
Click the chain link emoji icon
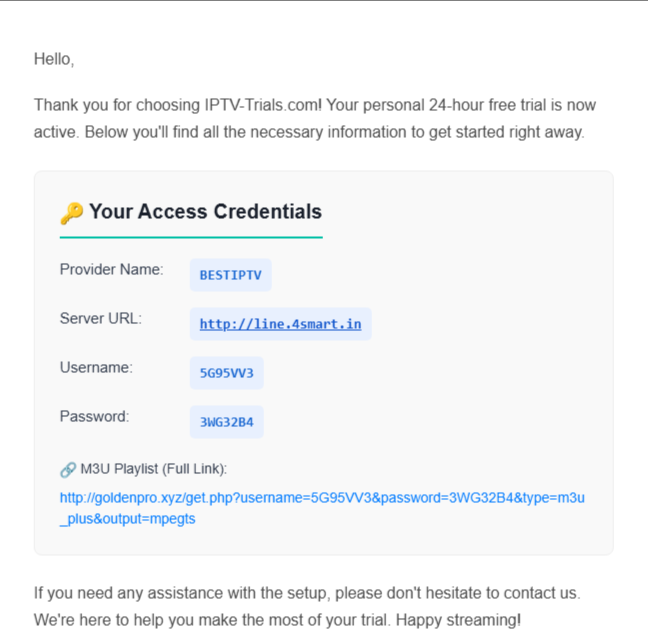point(68,470)
